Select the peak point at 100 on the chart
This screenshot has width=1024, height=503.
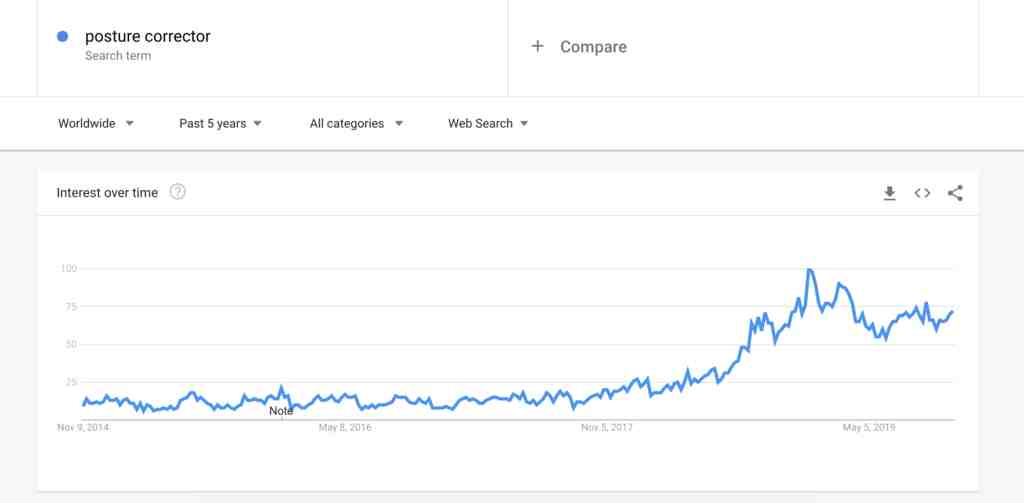(x=810, y=269)
